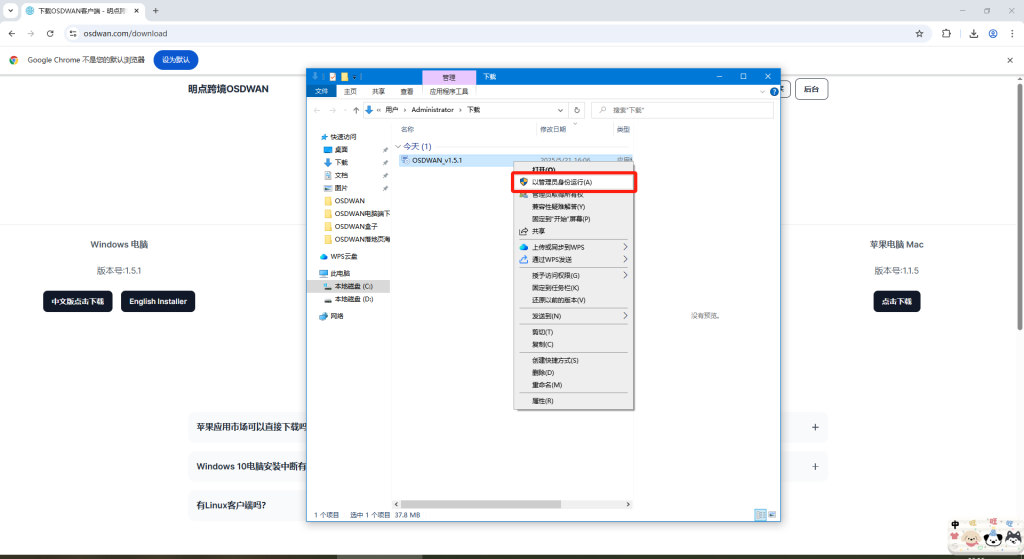
Task: Dismiss the default browser infobar
Action: 1010,60
